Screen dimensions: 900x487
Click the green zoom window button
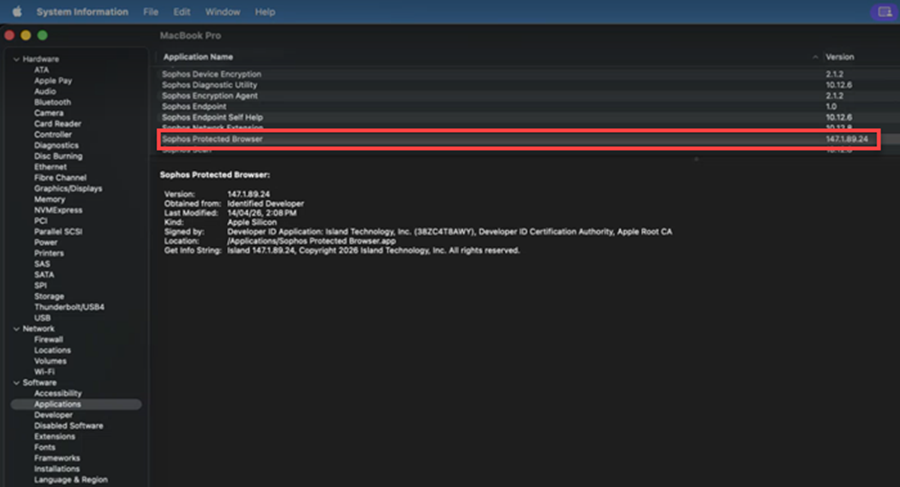point(42,35)
